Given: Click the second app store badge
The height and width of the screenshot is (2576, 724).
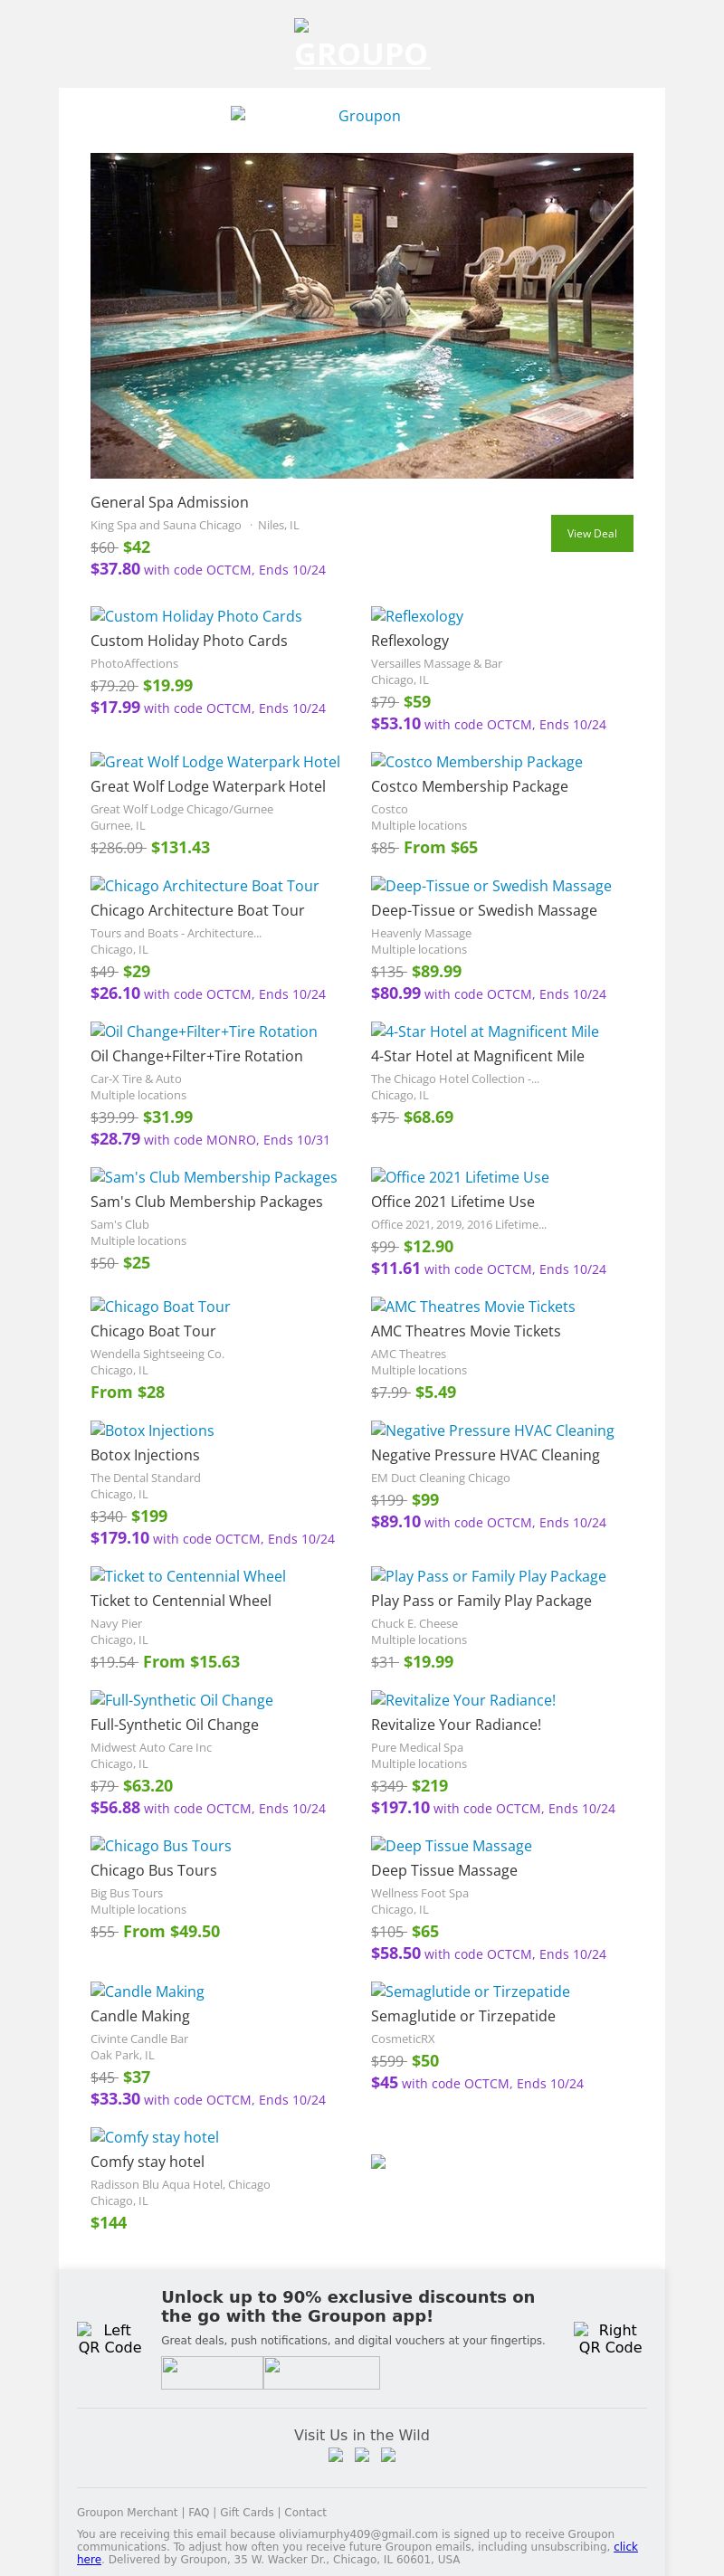Looking at the screenshot, I should pos(321,2373).
